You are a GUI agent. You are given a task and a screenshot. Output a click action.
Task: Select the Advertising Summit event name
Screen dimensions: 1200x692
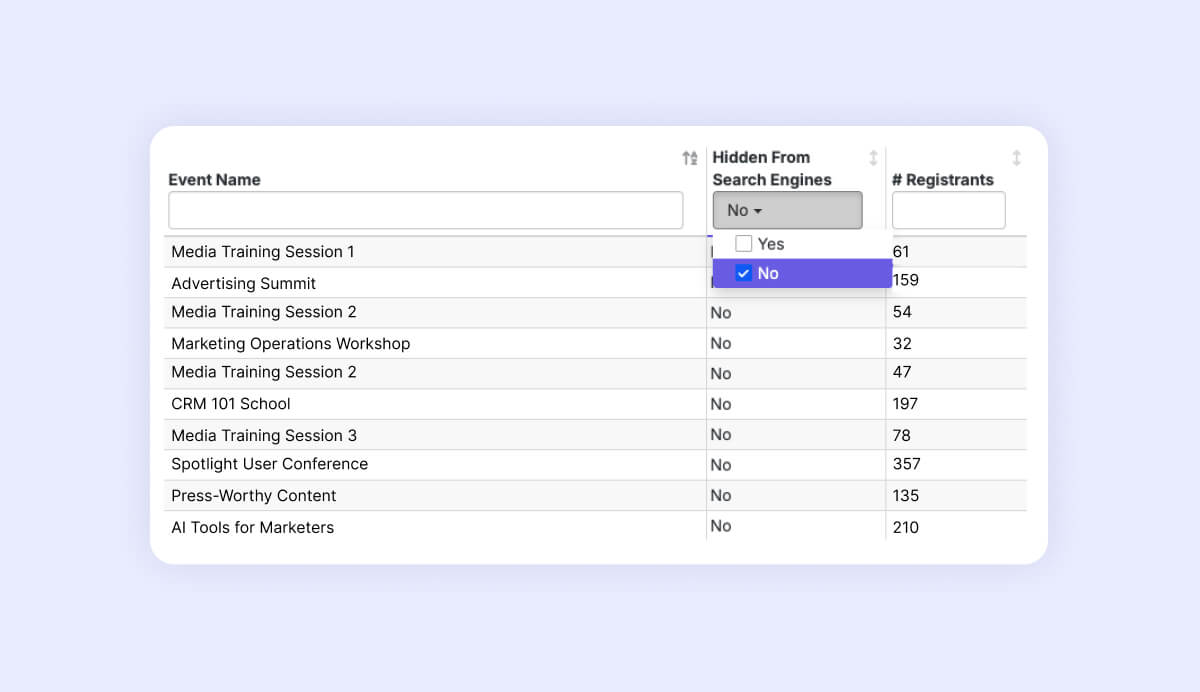pos(243,284)
